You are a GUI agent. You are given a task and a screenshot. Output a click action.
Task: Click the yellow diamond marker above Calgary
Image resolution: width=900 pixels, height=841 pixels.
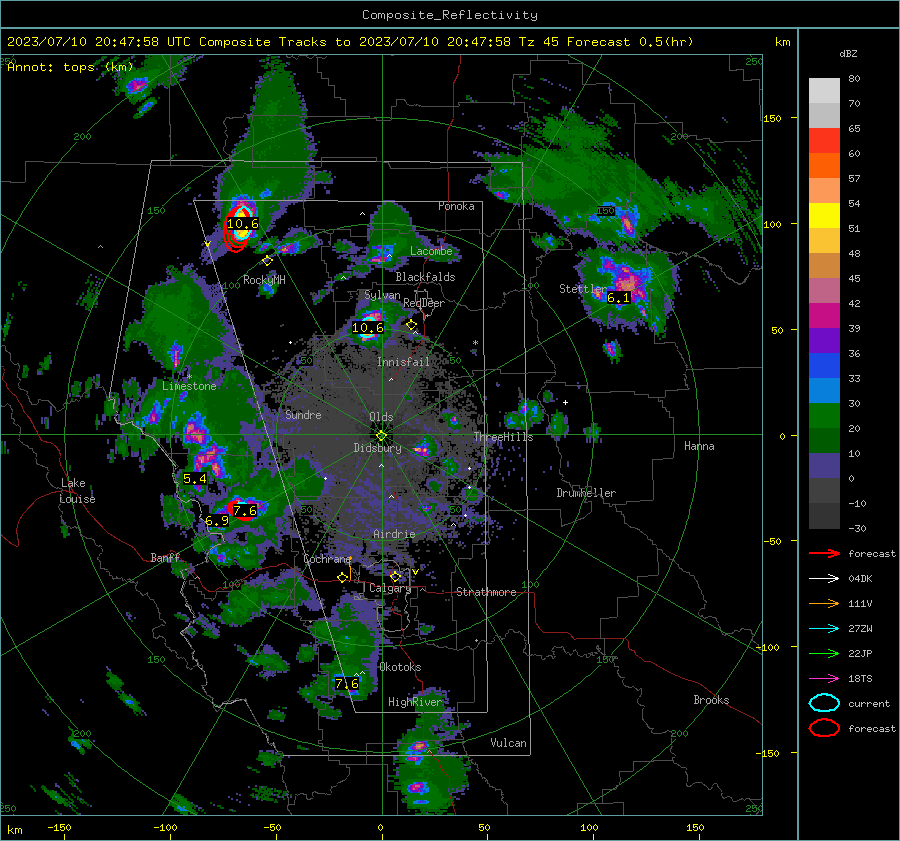395,576
